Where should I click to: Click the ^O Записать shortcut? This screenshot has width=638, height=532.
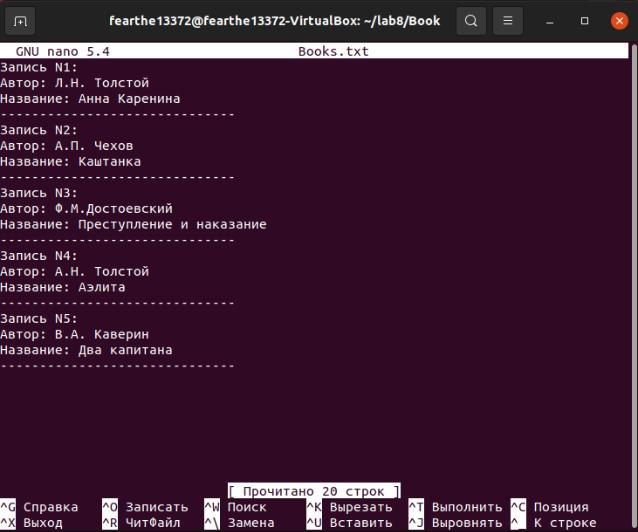coord(145,507)
